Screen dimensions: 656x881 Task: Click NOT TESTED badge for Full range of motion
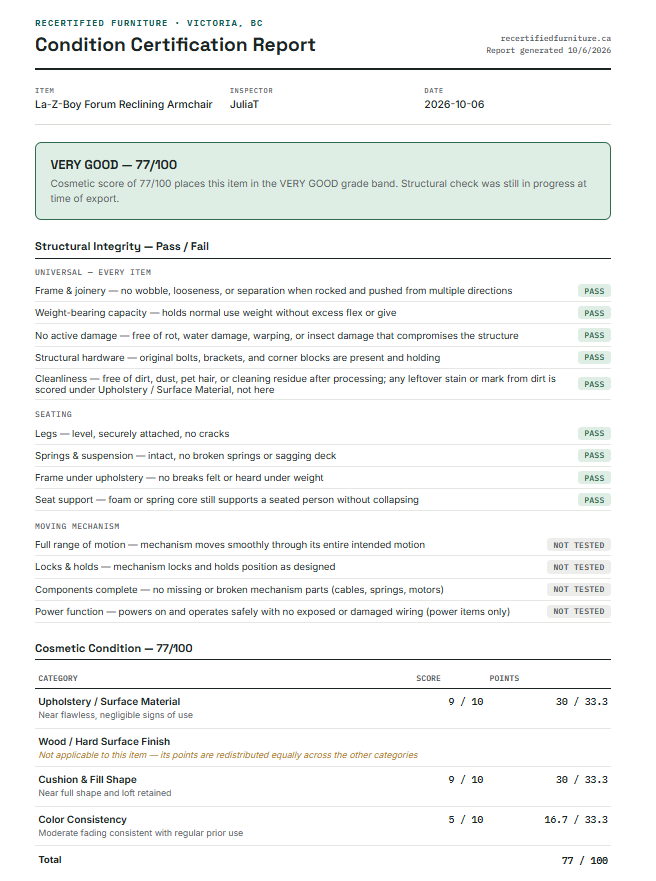click(579, 545)
